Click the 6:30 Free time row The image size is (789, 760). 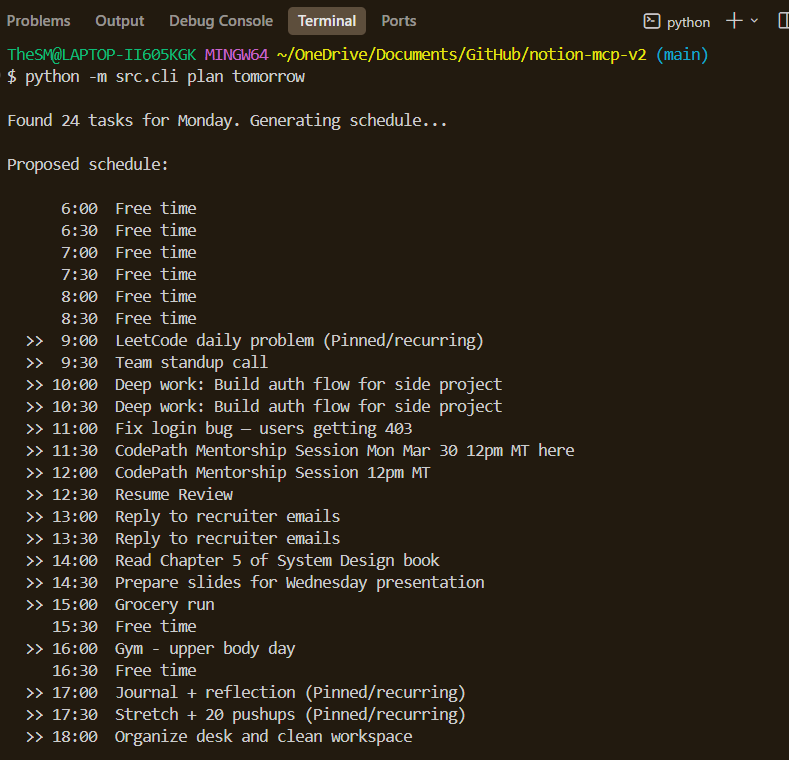point(129,231)
